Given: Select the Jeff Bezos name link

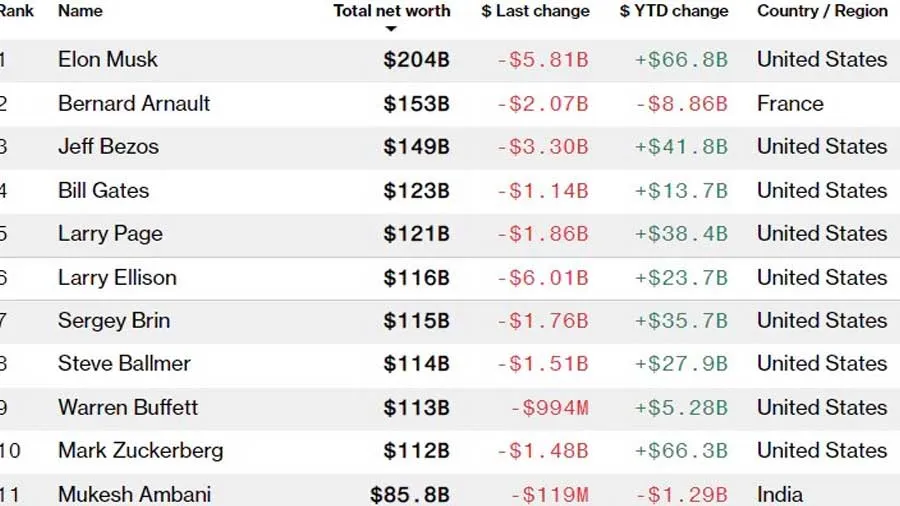Looking at the screenshot, I should [108, 147].
